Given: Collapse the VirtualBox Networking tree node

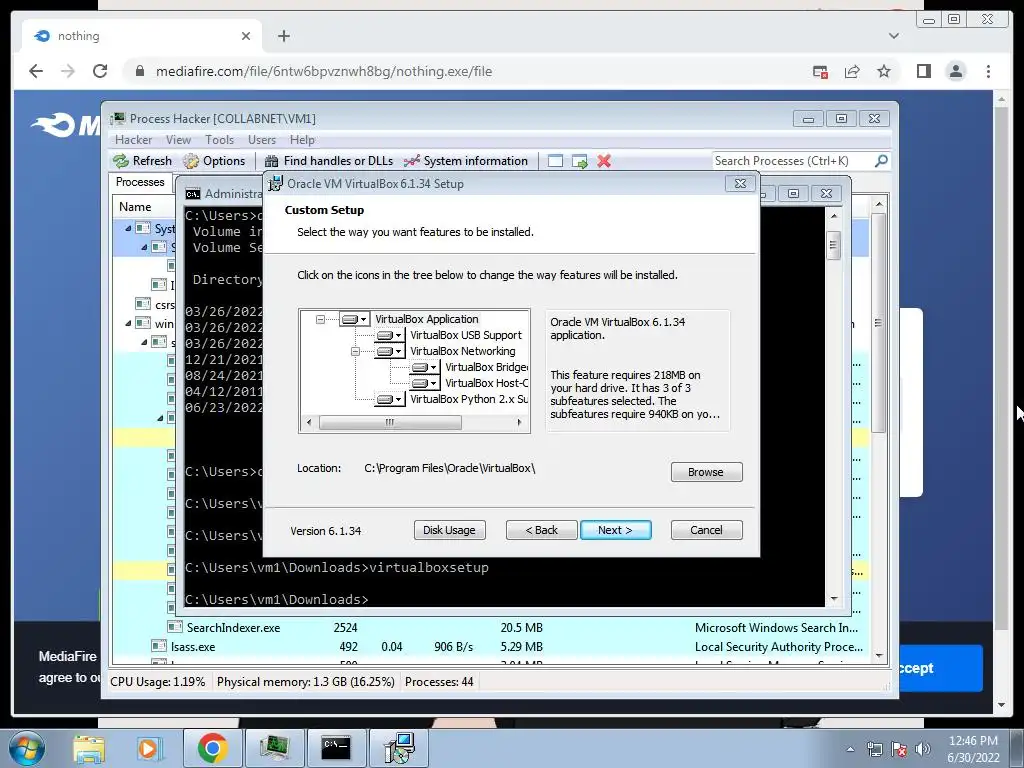Looking at the screenshot, I should [x=355, y=351].
